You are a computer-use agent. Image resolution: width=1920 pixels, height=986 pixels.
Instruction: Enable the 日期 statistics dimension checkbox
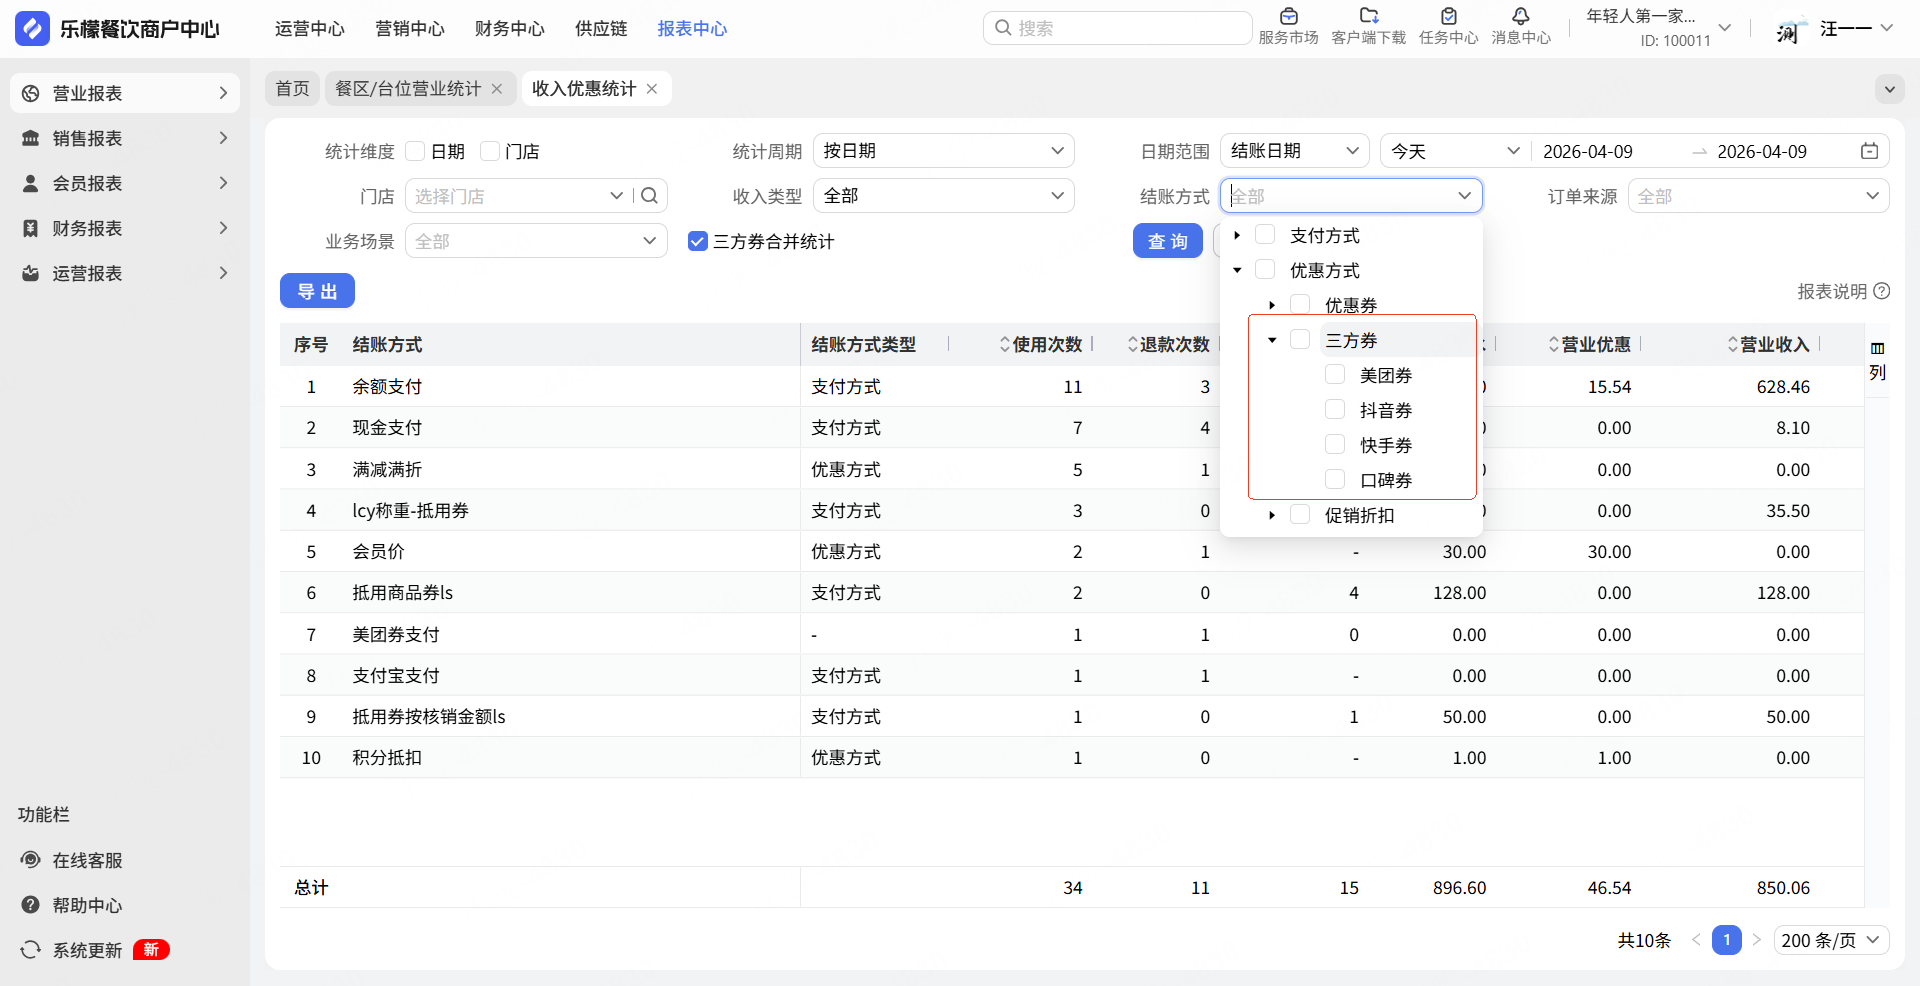click(416, 151)
